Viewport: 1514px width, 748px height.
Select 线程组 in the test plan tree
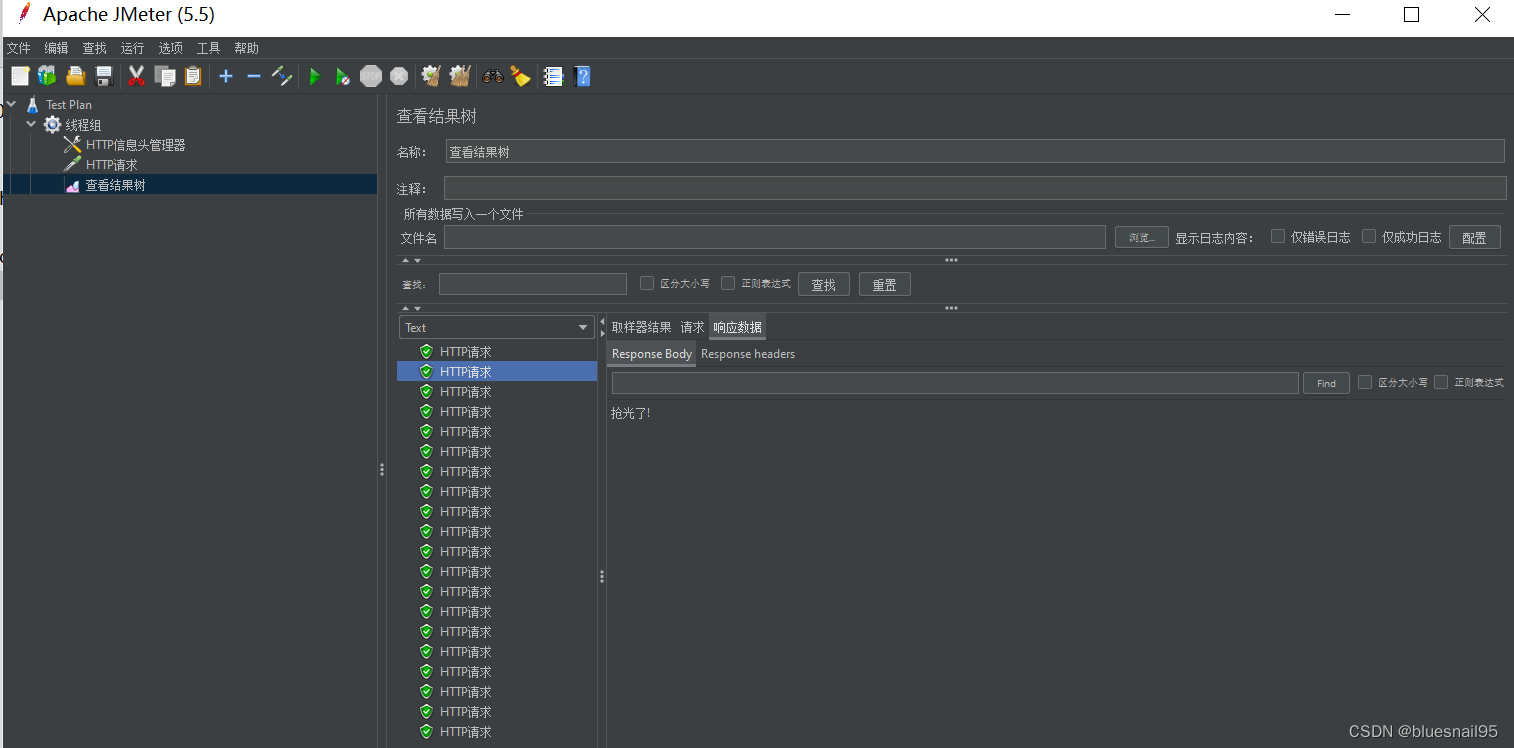pyautogui.click(x=83, y=125)
